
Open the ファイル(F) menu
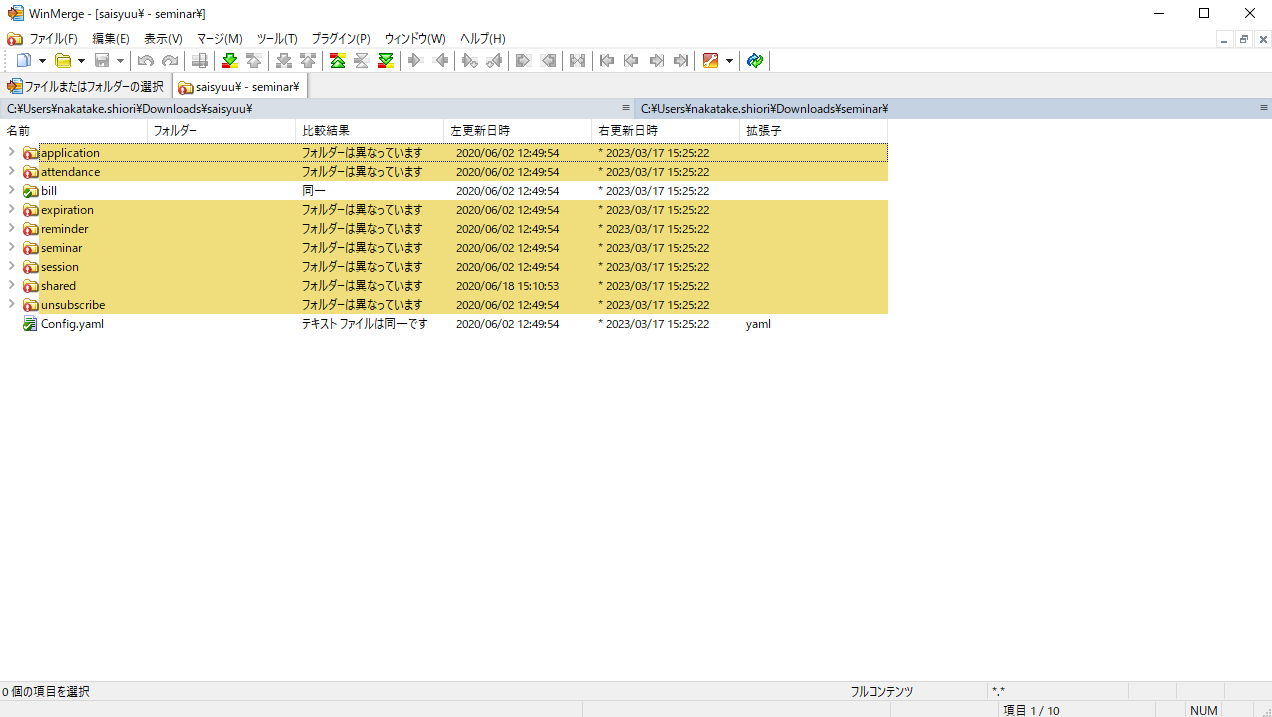pos(53,38)
